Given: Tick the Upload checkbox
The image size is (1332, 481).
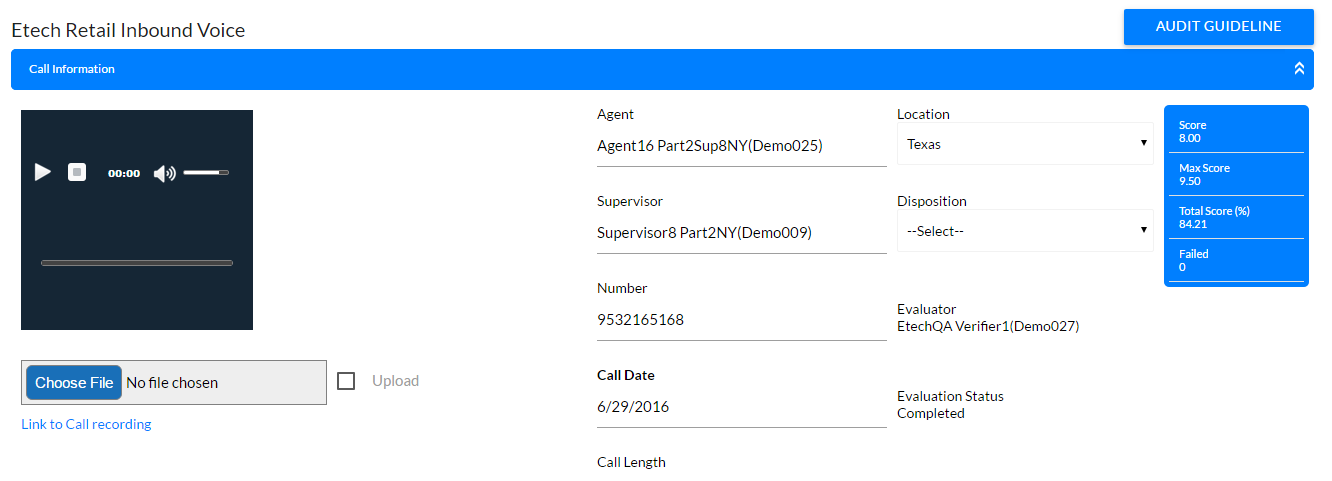Looking at the screenshot, I should 346,381.
